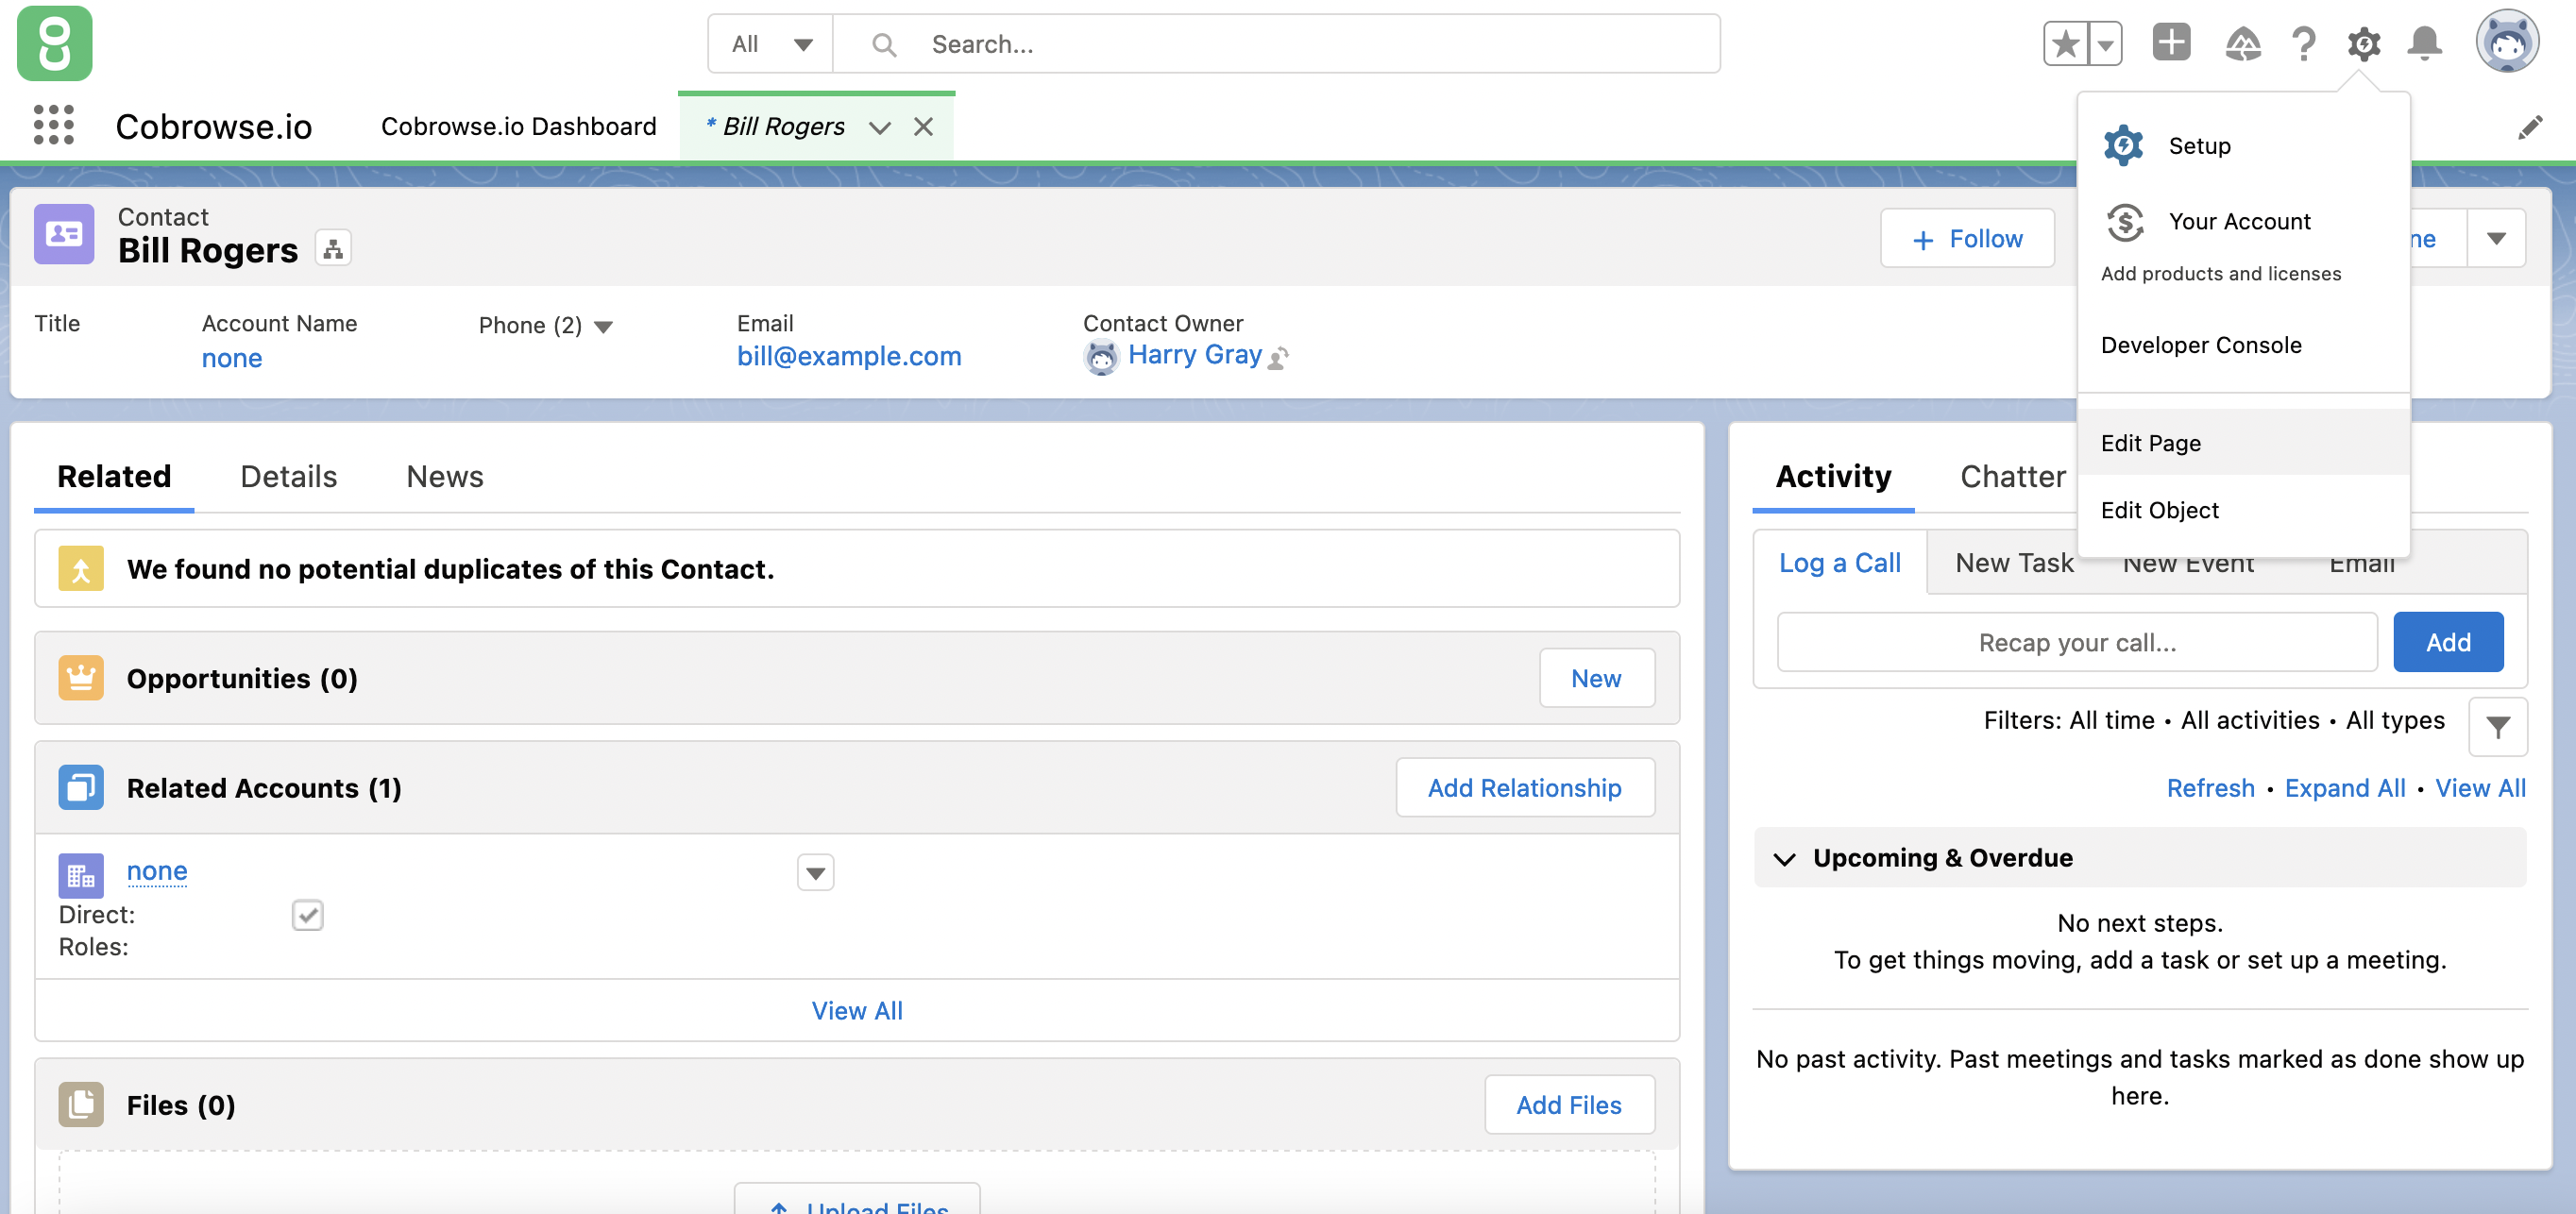2576x1214 pixels.
Task: Switch to the Details tab
Action: click(x=288, y=476)
